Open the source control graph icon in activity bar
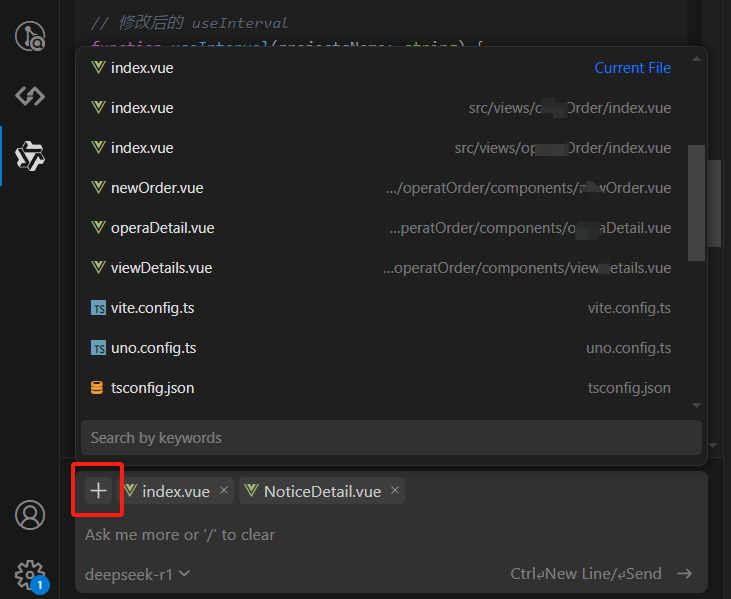The width and height of the screenshot is (731, 599). tap(30, 36)
